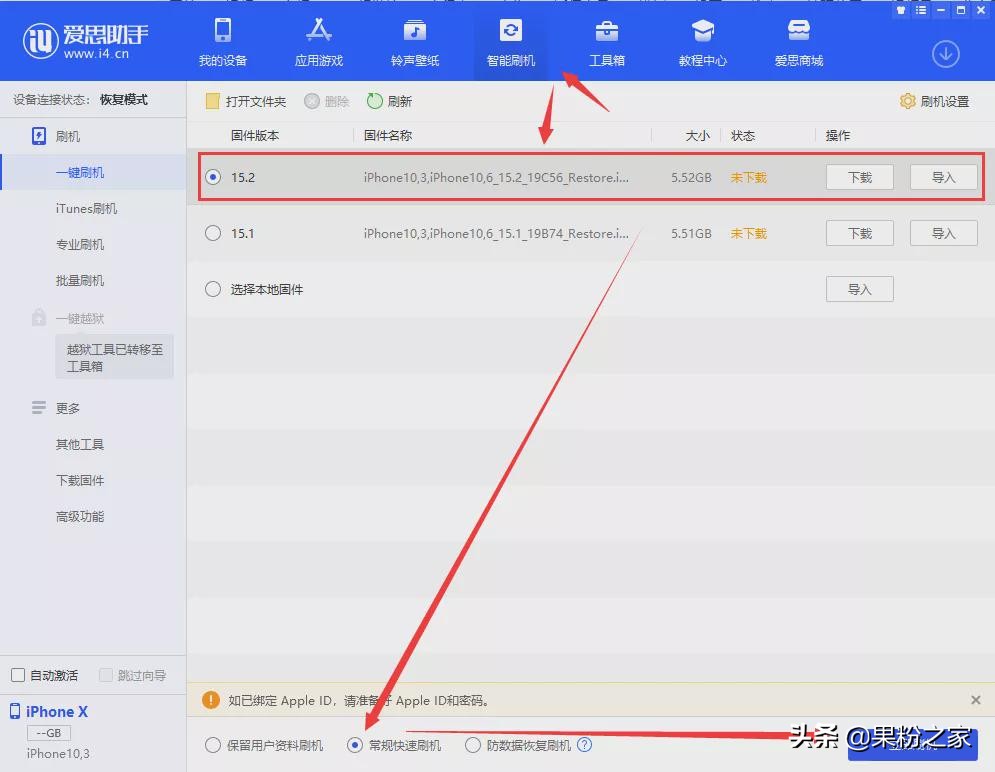The height and width of the screenshot is (772, 995).
Task: Open 刷机设置 flash settings gear
Action: pyautogui.click(x=933, y=100)
